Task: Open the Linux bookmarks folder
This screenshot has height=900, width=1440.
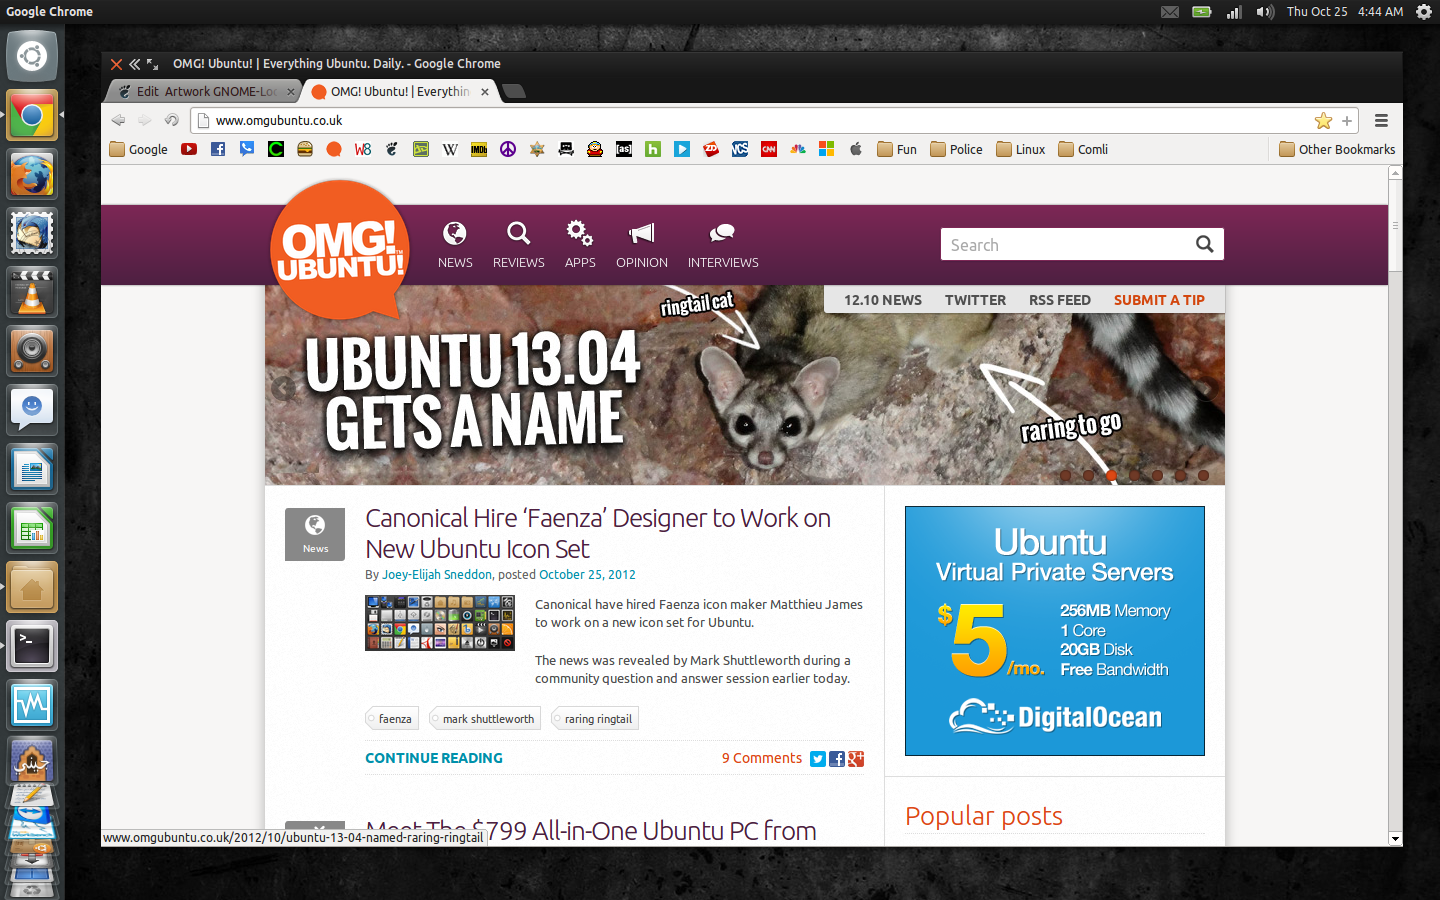Action: coord(1020,149)
